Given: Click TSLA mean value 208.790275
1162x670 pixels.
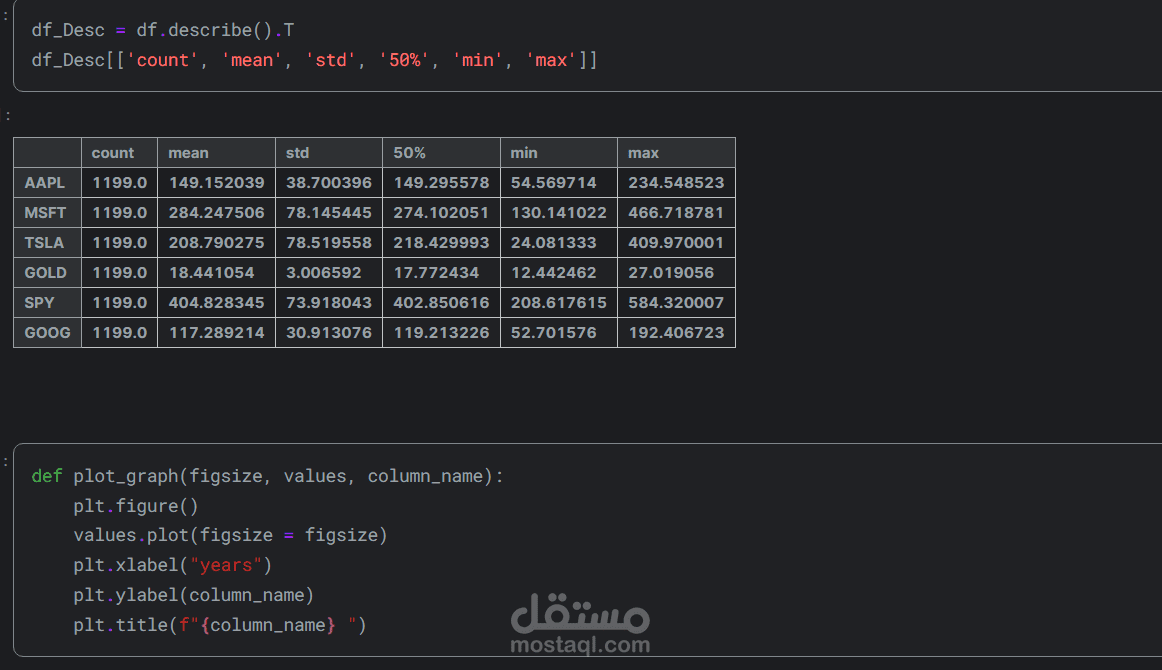Looking at the screenshot, I should pyautogui.click(x=216, y=242).
